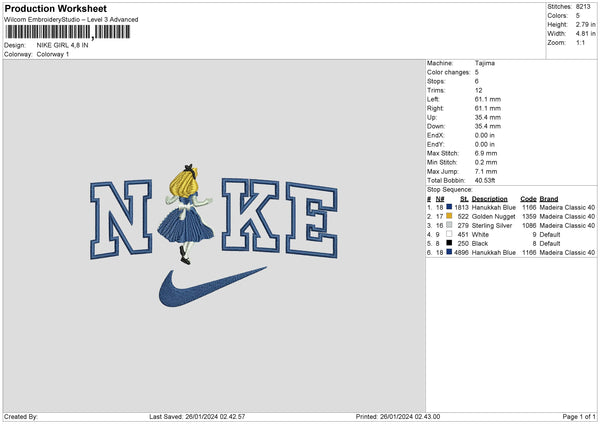
Task: Click code 1359 in the Golden Nugget row
Action: (x=529, y=217)
